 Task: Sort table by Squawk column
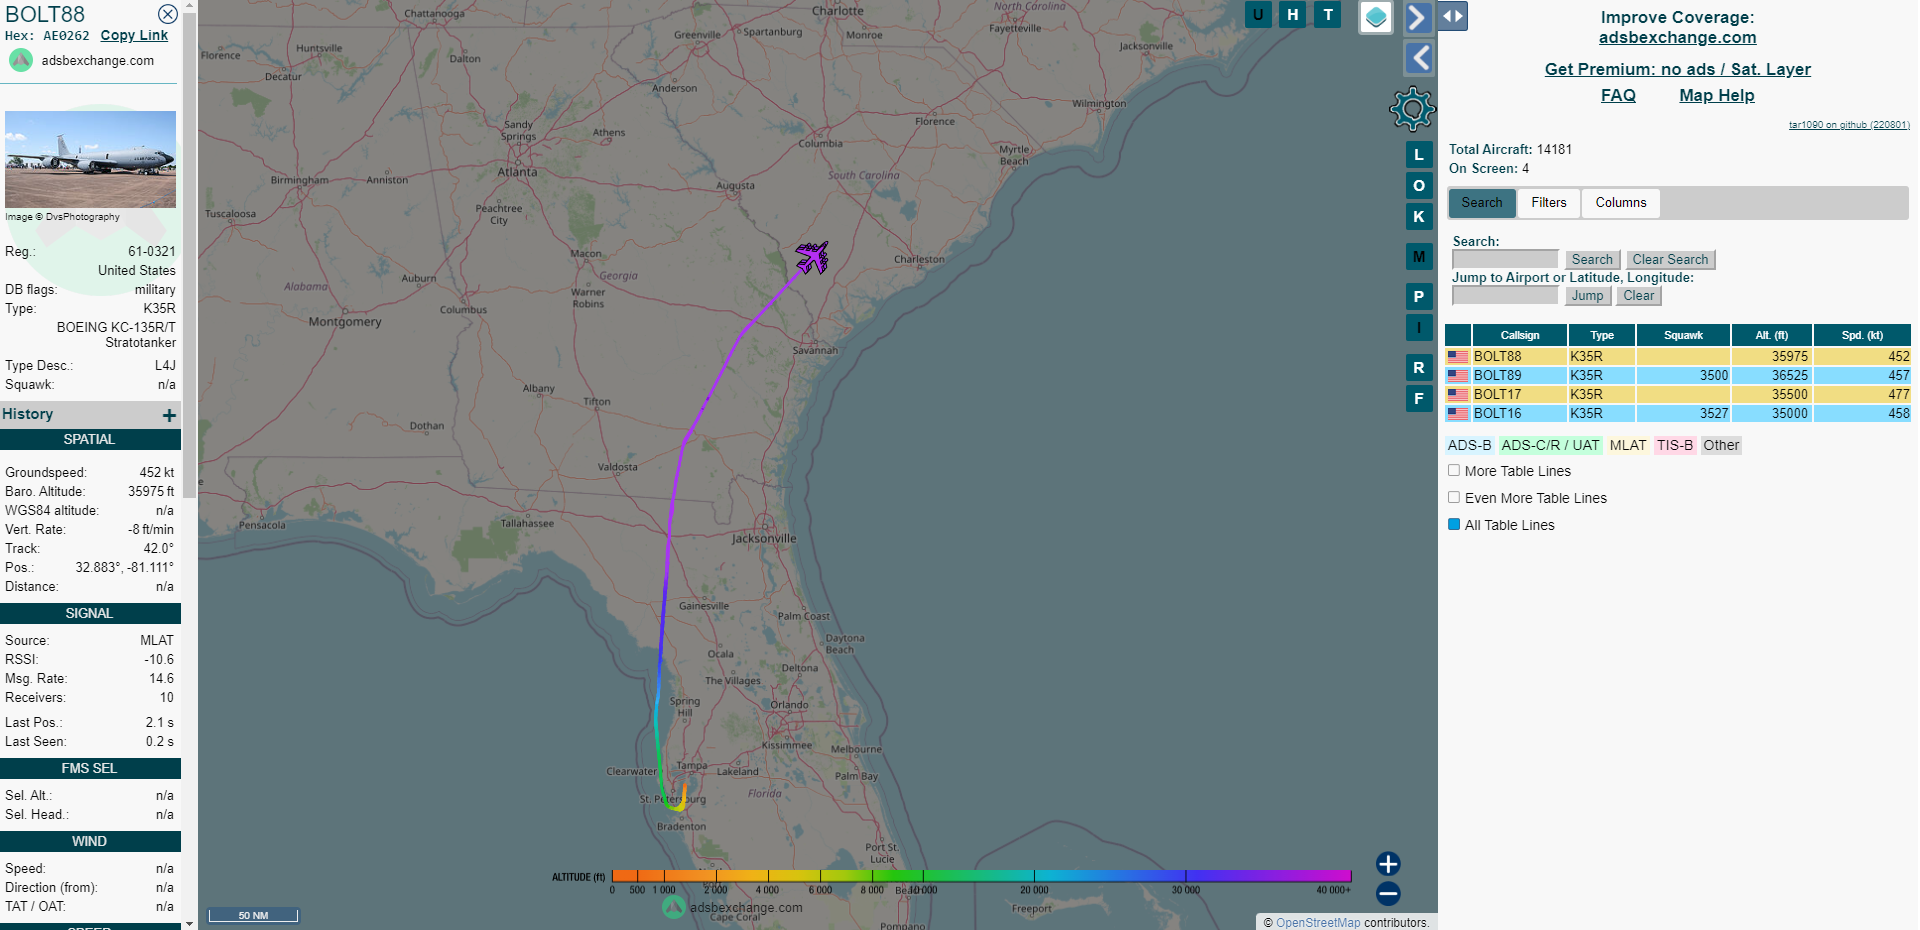1684,336
